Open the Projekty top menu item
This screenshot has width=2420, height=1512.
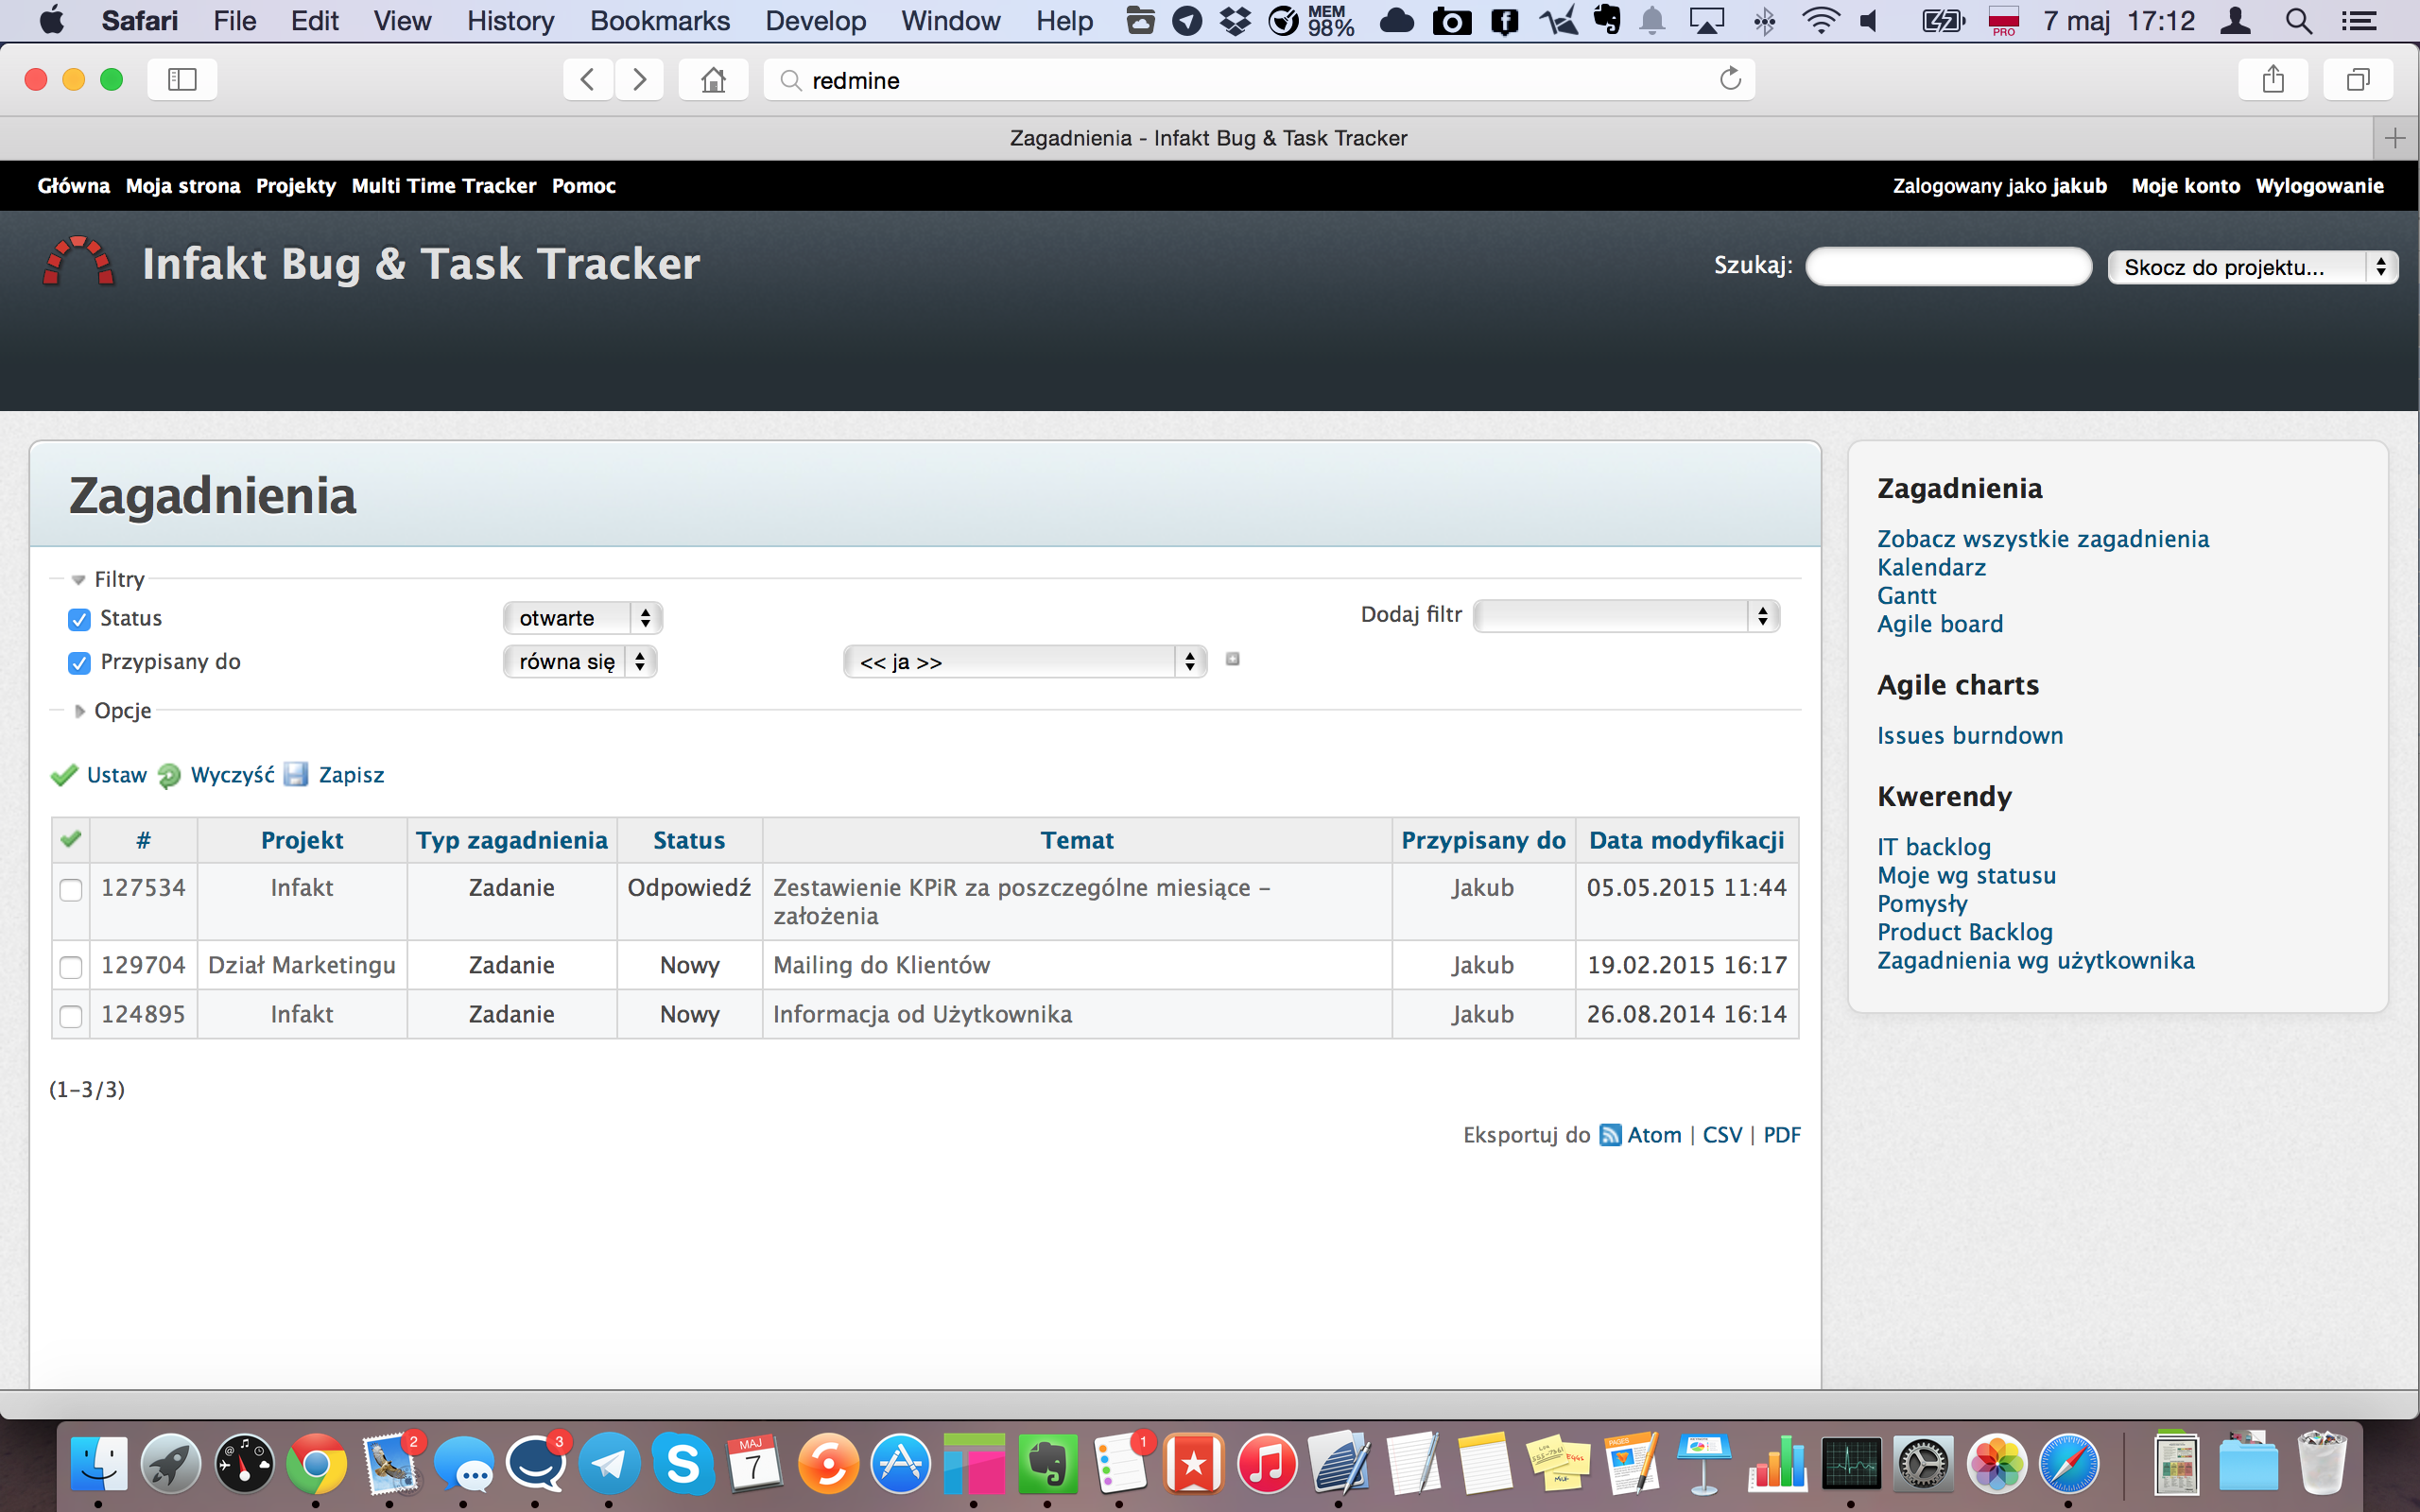[x=295, y=186]
